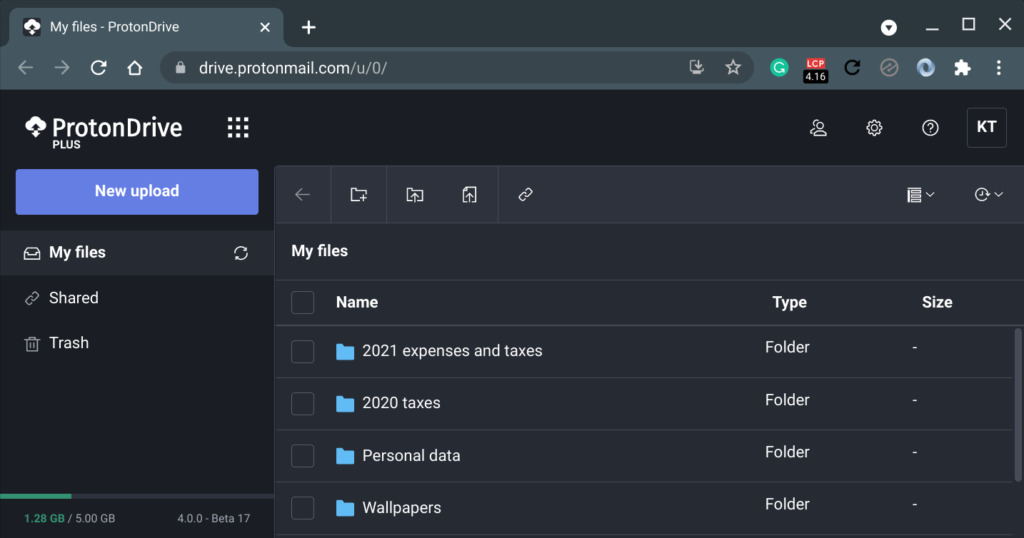Open the list layout dropdown
Viewport: 1024px width, 538px height.
921,195
